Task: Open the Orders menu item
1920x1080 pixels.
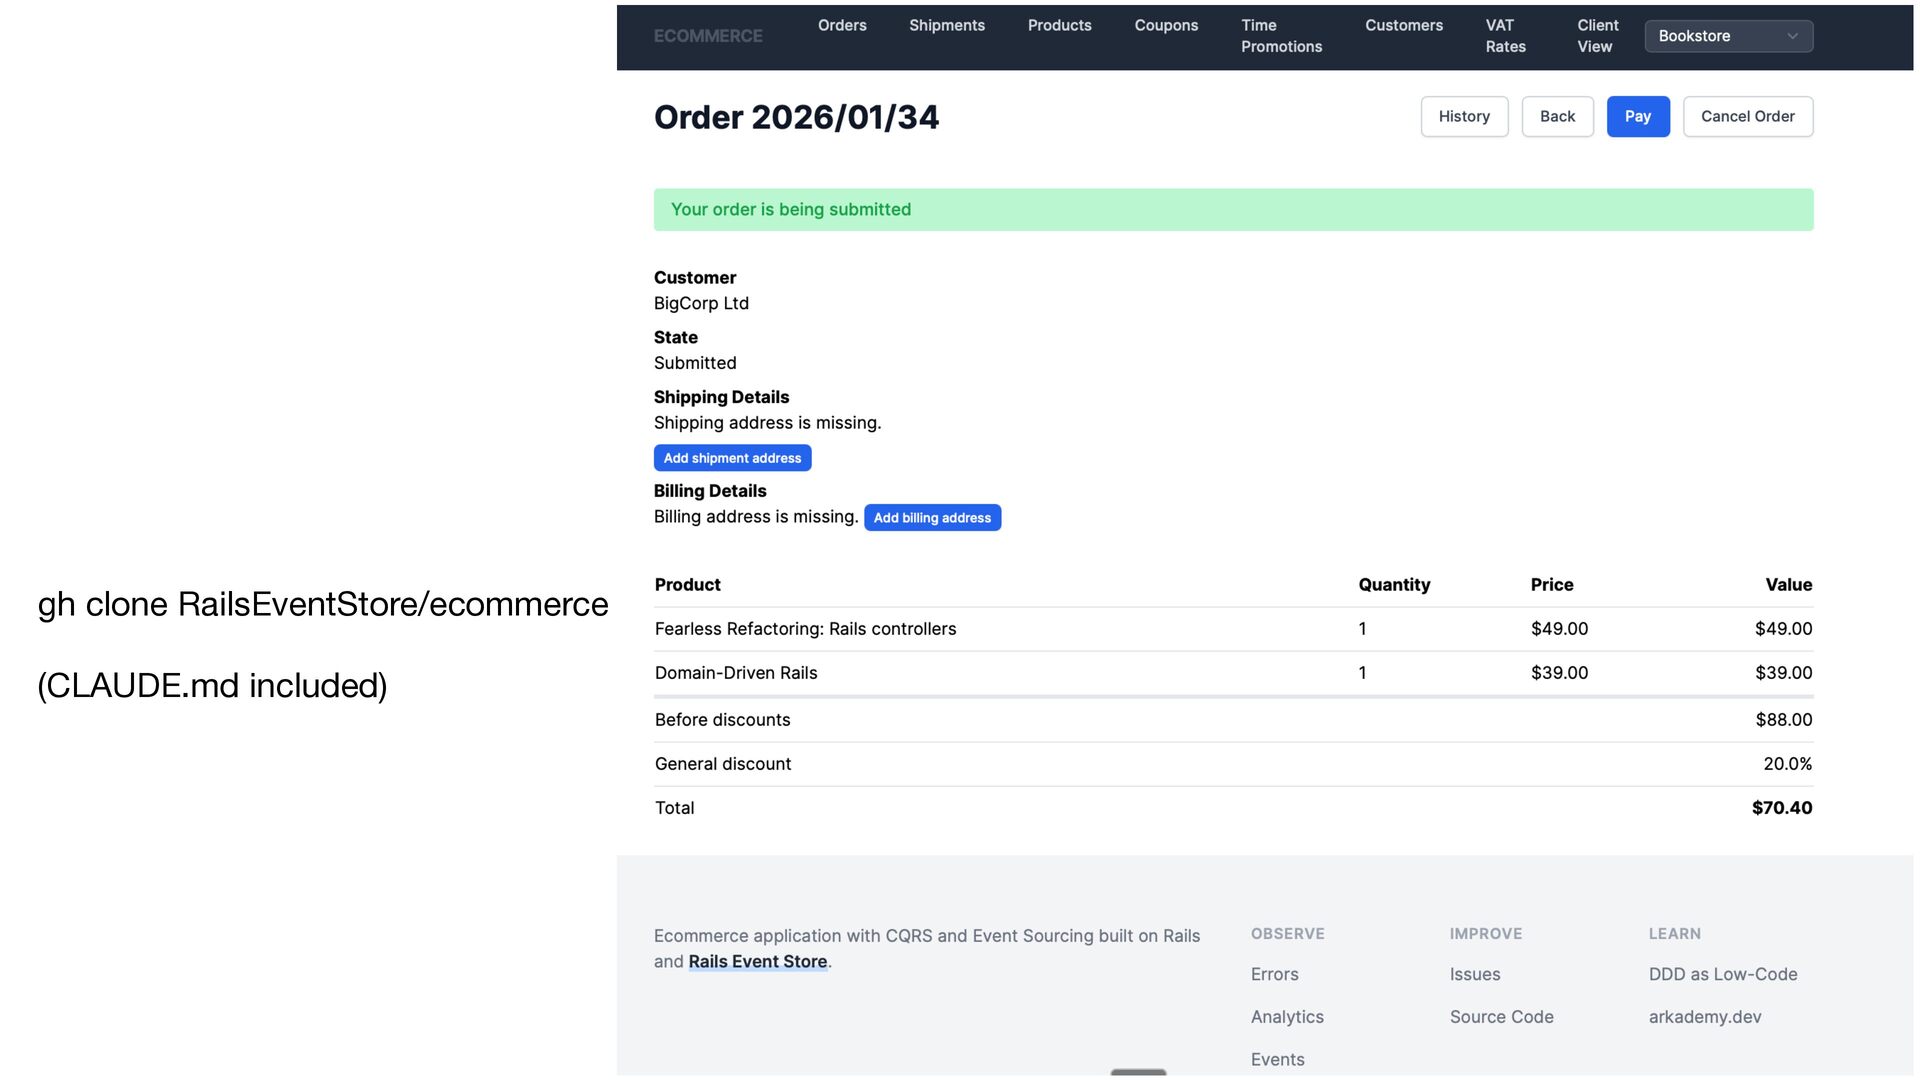Action: tap(842, 26)
